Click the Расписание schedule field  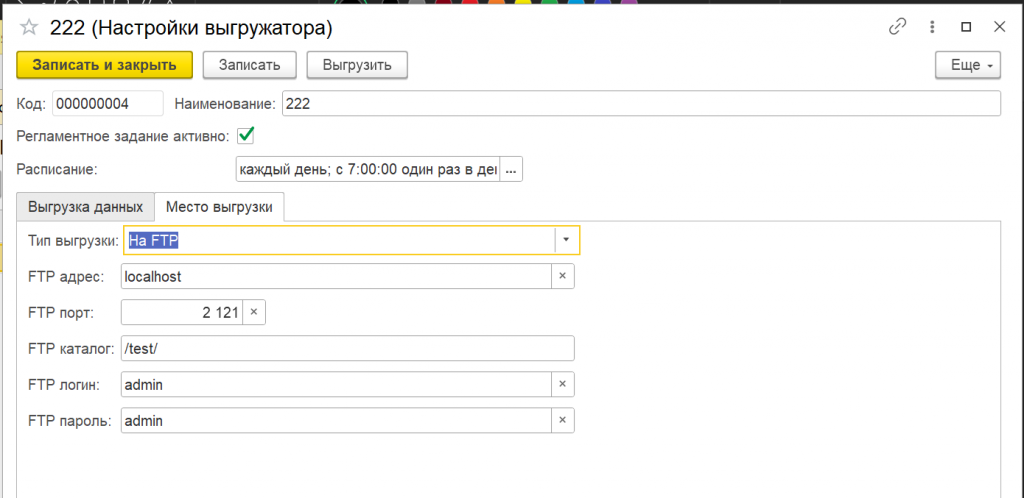(368, 170)
